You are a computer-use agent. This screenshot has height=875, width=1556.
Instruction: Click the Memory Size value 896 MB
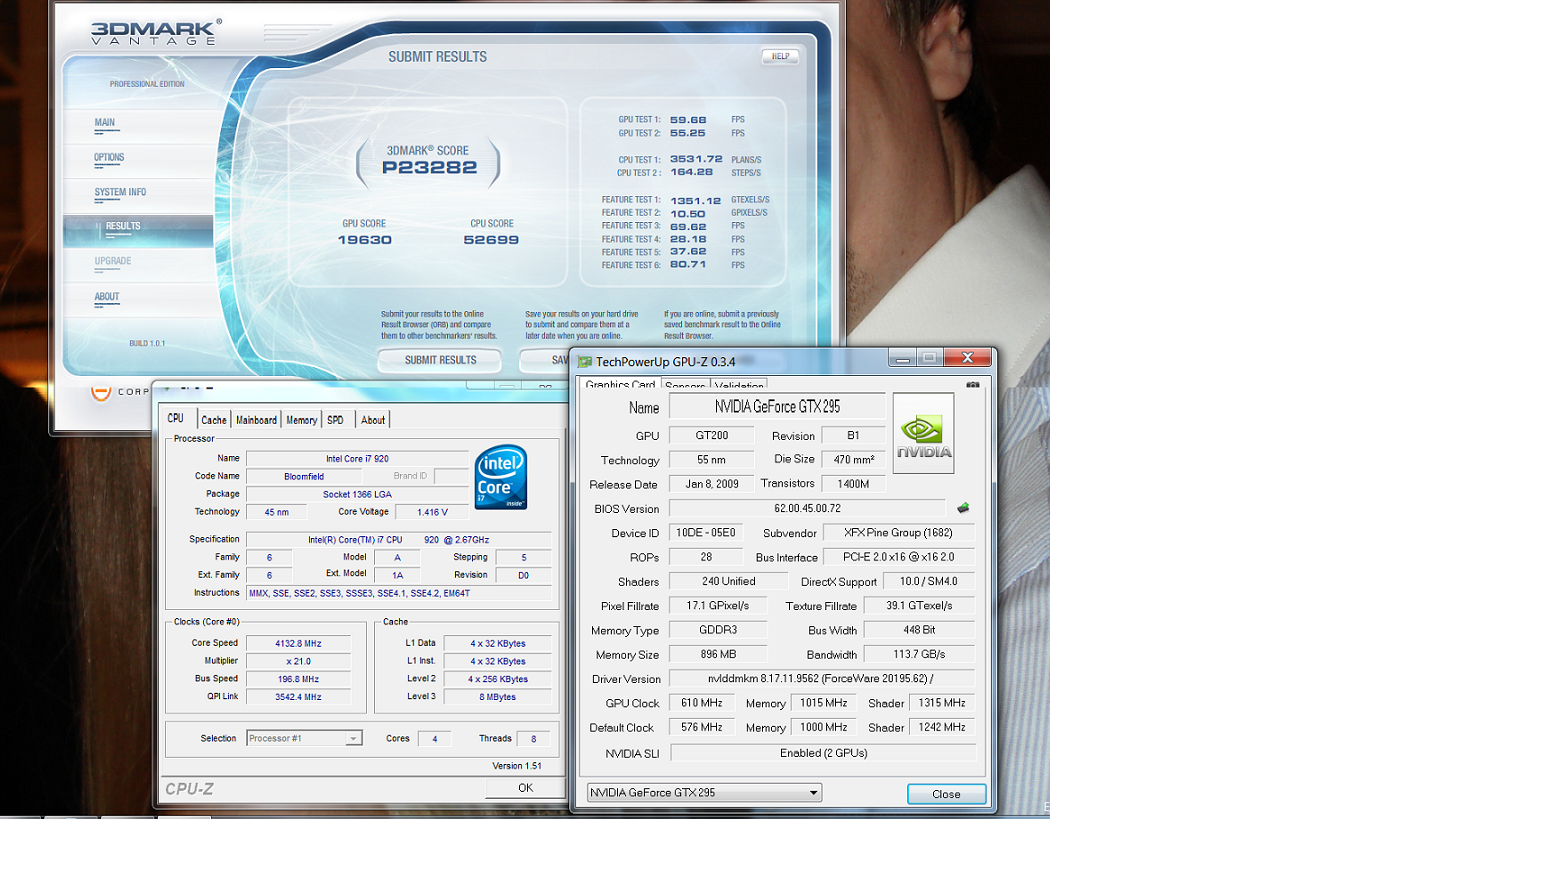(718, 654)
